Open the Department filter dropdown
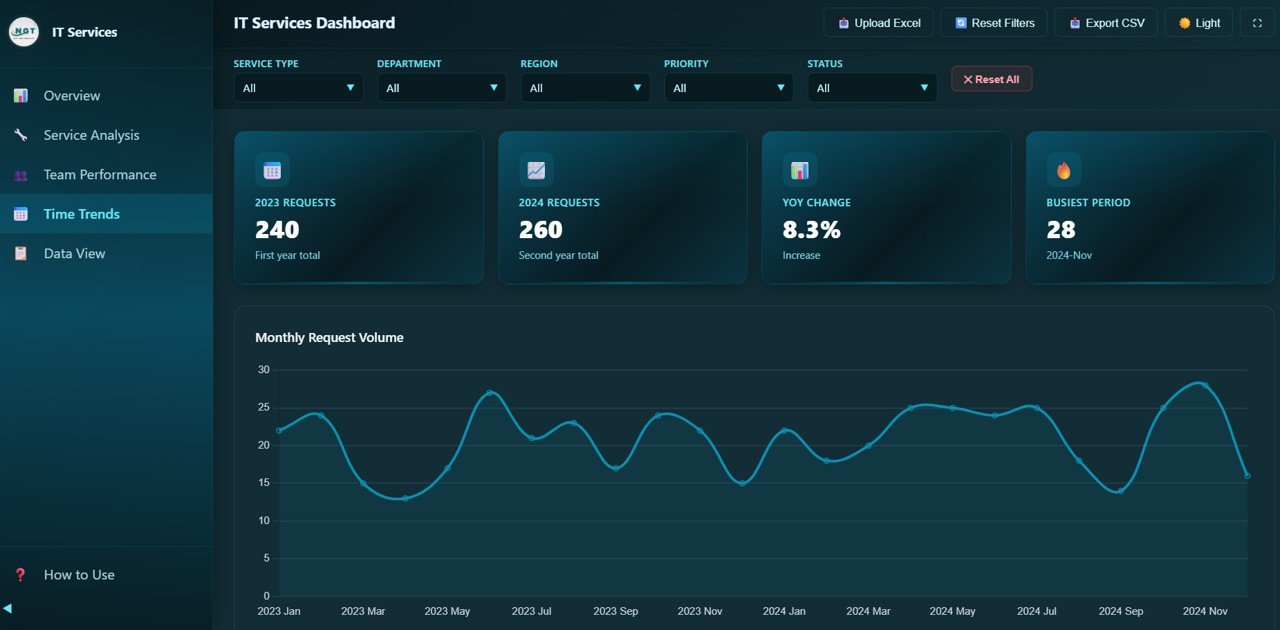1280x630 pixels. point(441,87)
